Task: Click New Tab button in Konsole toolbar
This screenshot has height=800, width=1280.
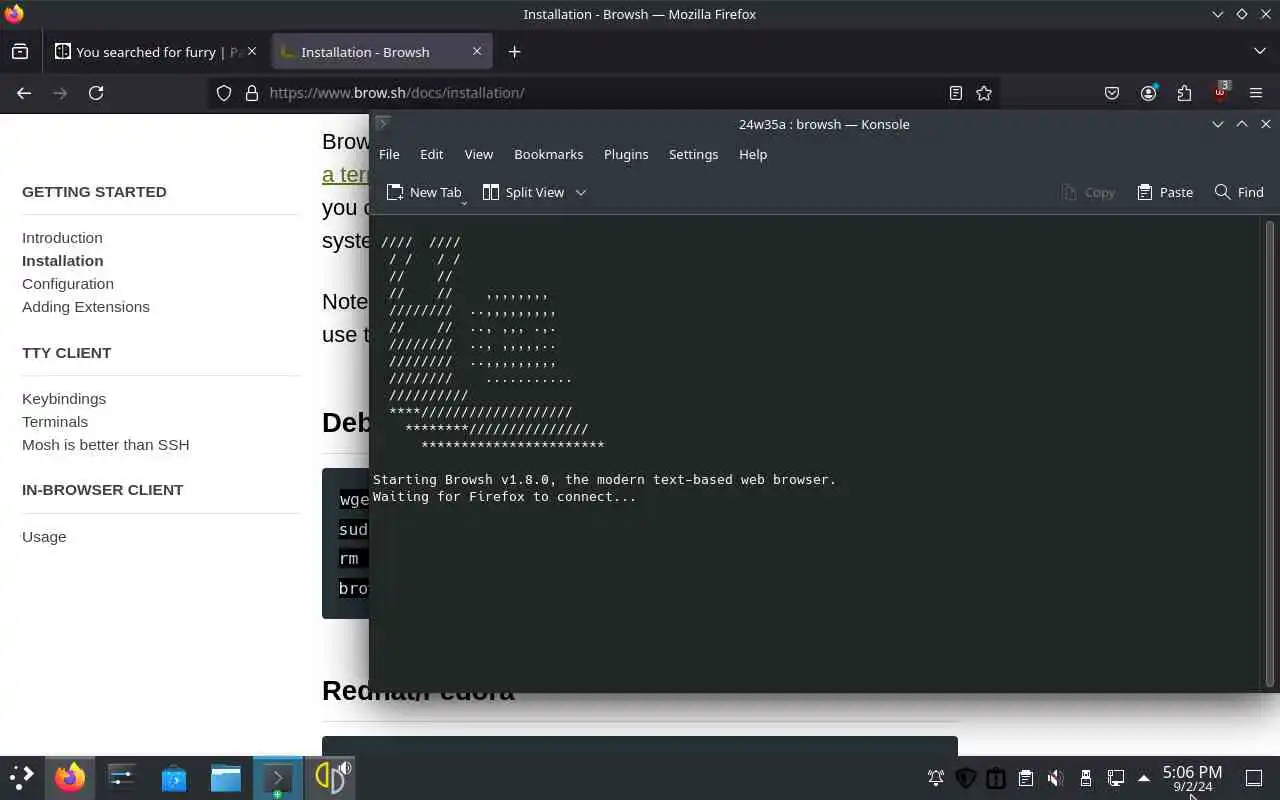Action: 424,192
